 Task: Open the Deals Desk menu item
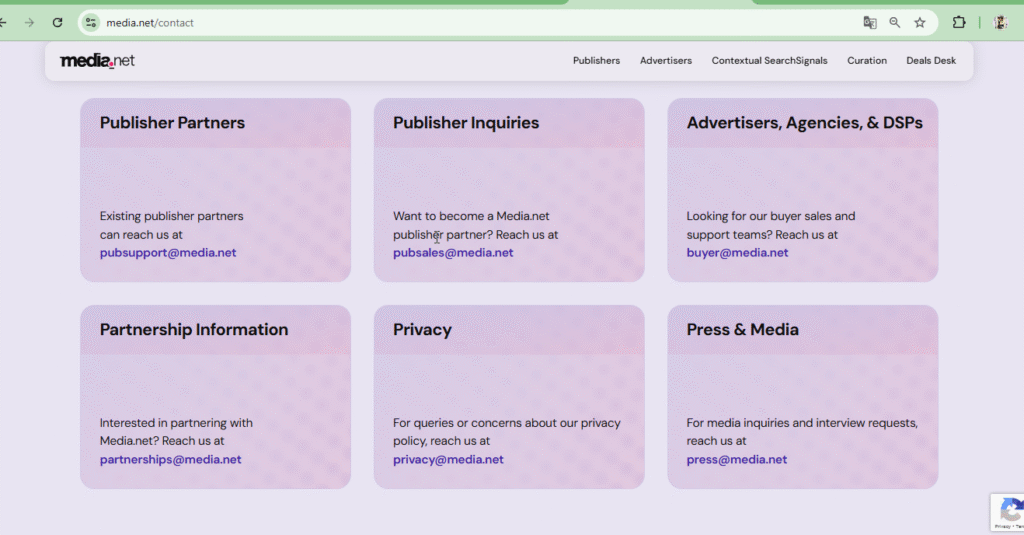click(x=931, y=60)
